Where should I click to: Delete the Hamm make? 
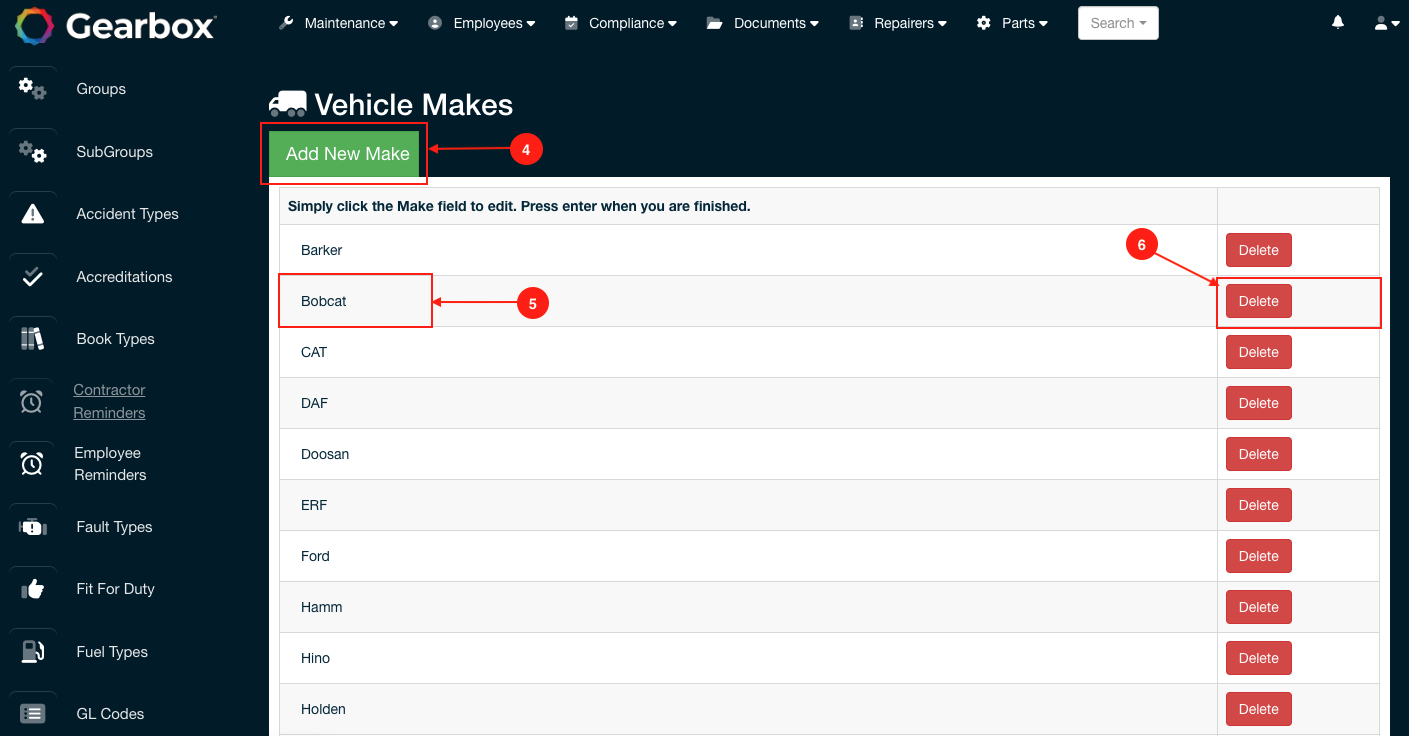pyautogui.click(x=1259, y=607)
